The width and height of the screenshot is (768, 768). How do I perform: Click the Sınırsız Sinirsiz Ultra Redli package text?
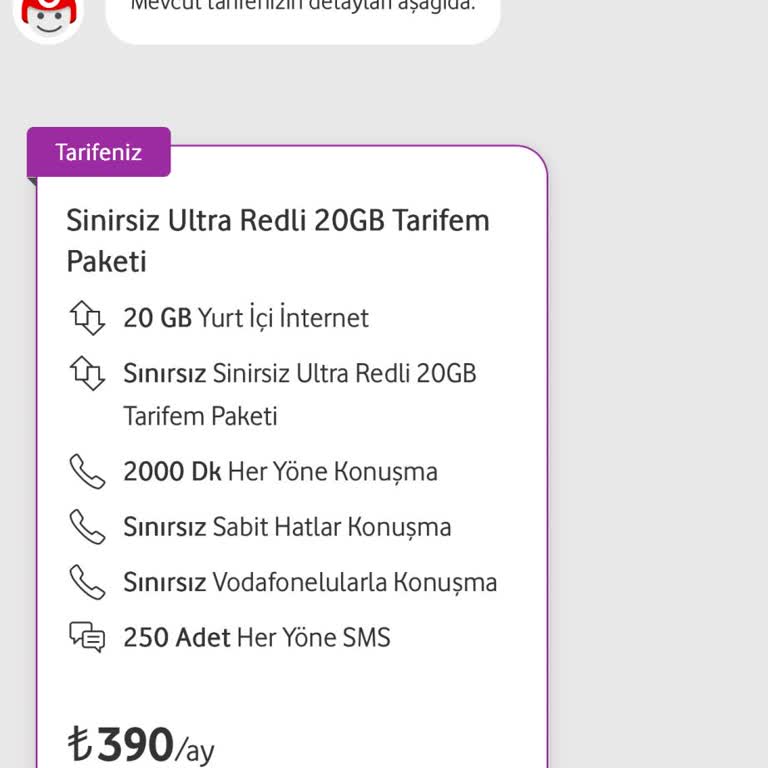pos(300,373)
